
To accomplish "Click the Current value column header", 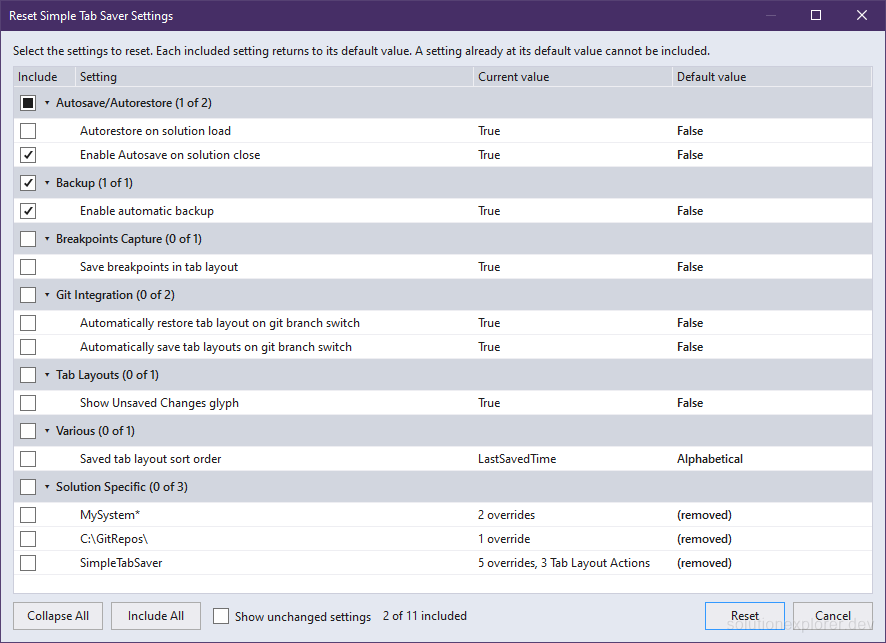I will 573,77.
